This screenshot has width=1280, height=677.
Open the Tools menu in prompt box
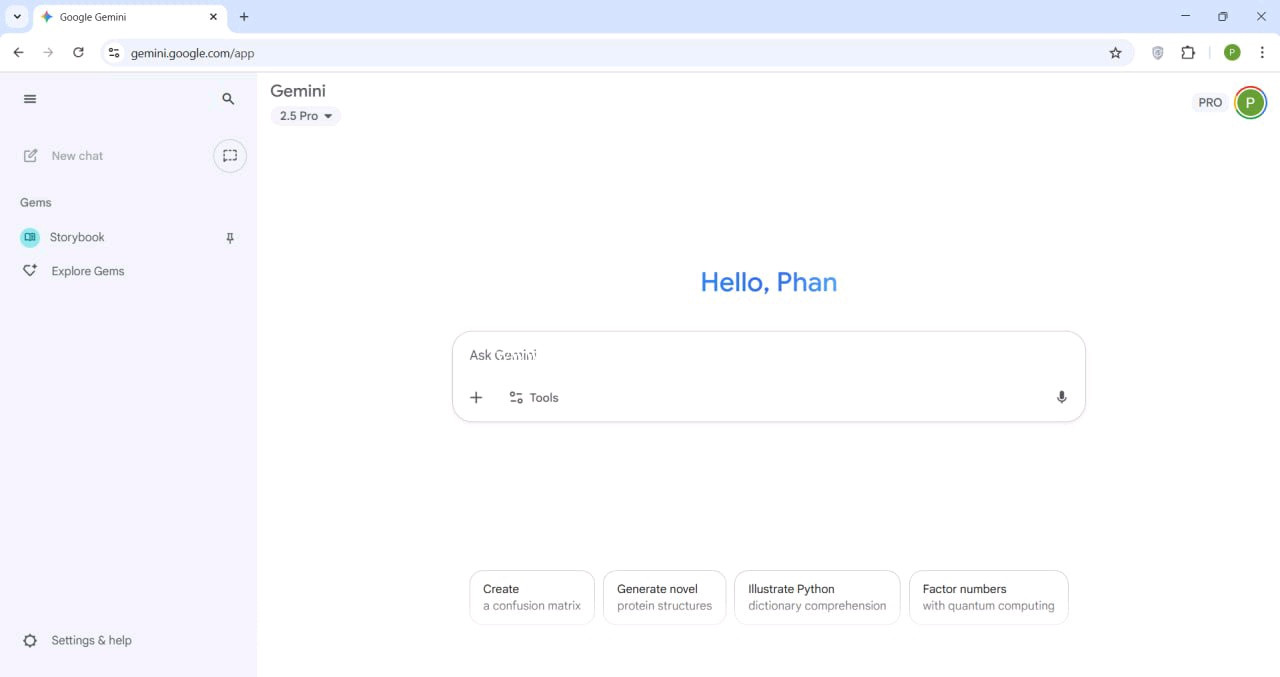[x=534, y=397]
